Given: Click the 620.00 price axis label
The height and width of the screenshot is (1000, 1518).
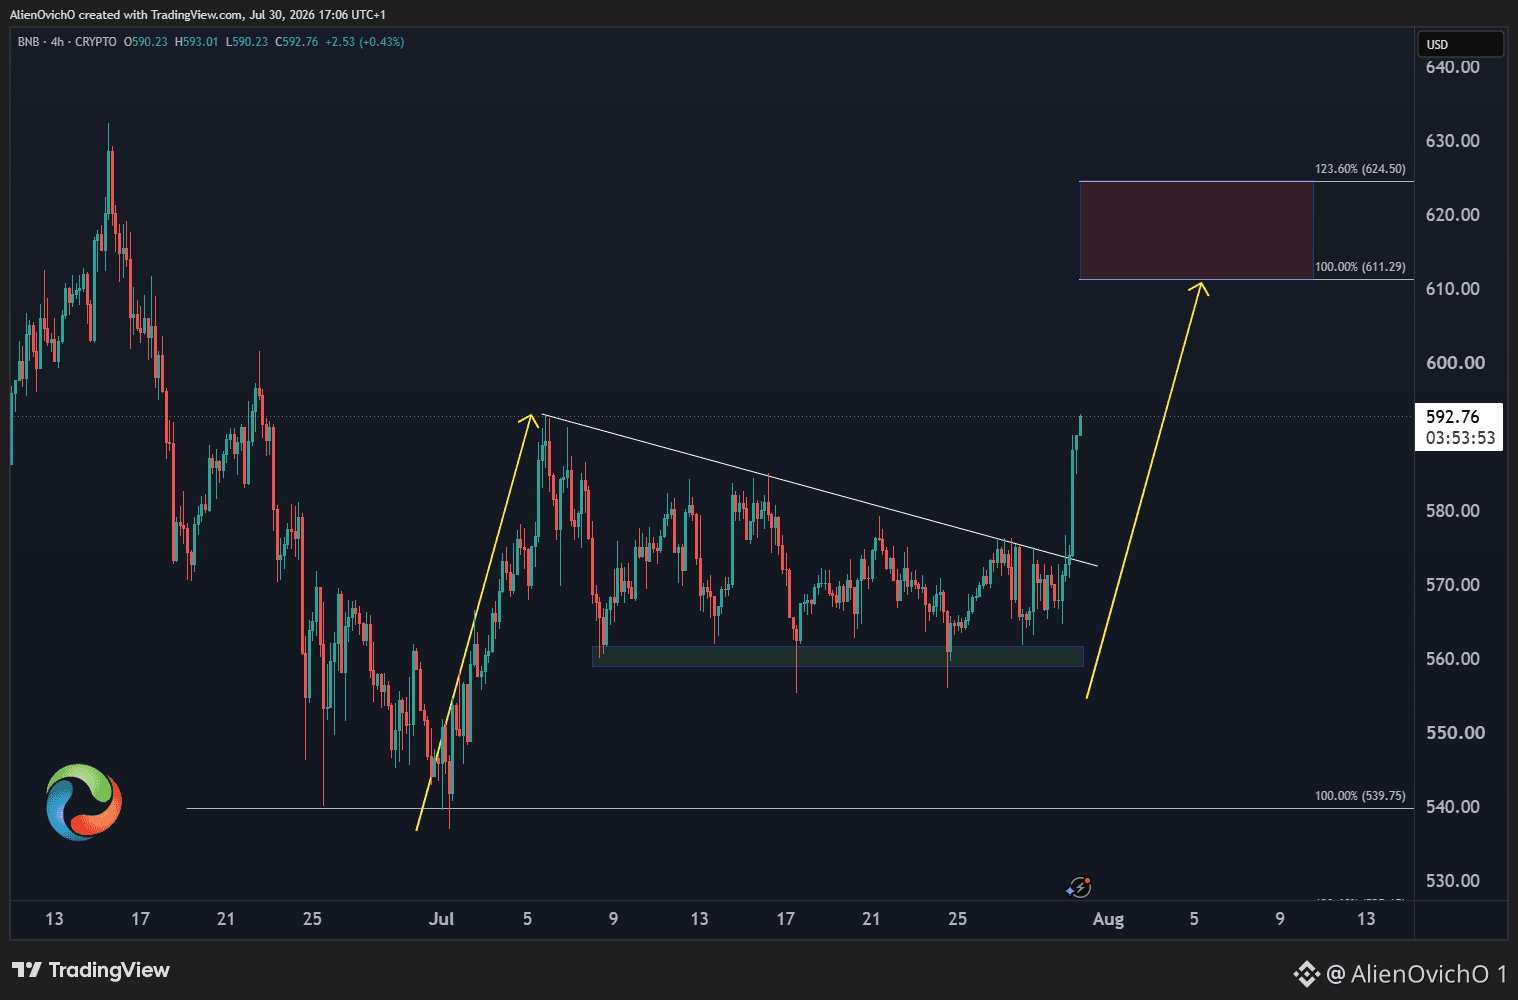Looking at the screenshot, I should (x=1453, y=215).
